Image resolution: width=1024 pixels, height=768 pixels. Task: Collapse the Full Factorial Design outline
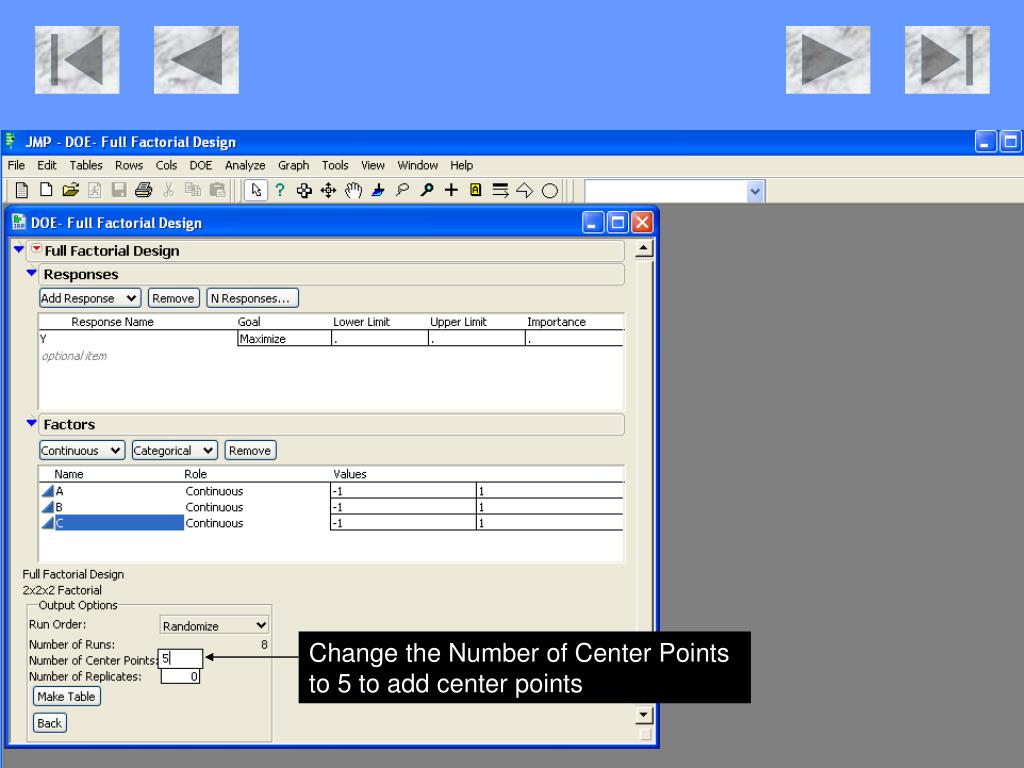pyautogui.click(x=19, y=249)
